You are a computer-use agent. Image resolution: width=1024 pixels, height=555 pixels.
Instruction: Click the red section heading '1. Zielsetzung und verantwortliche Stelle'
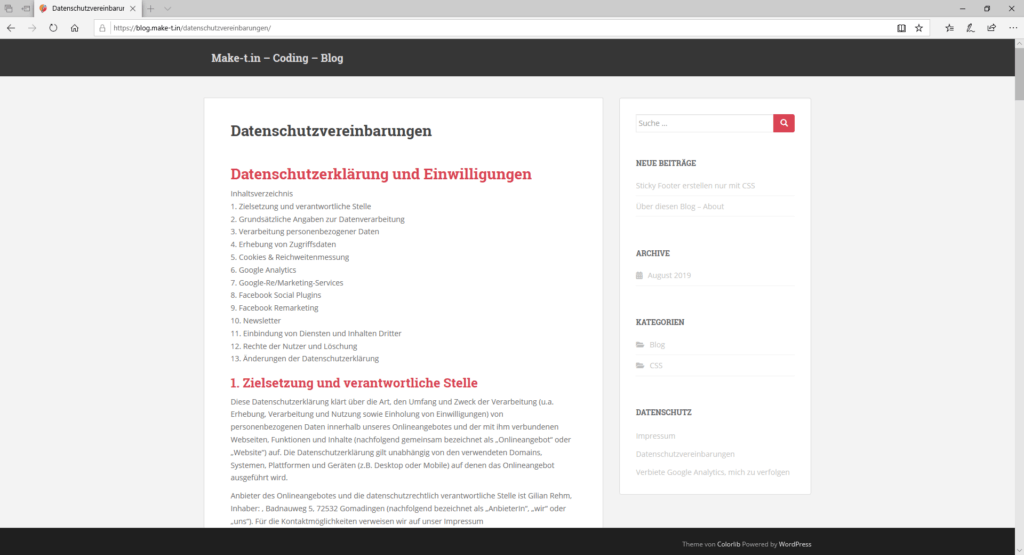coord(354,383)
